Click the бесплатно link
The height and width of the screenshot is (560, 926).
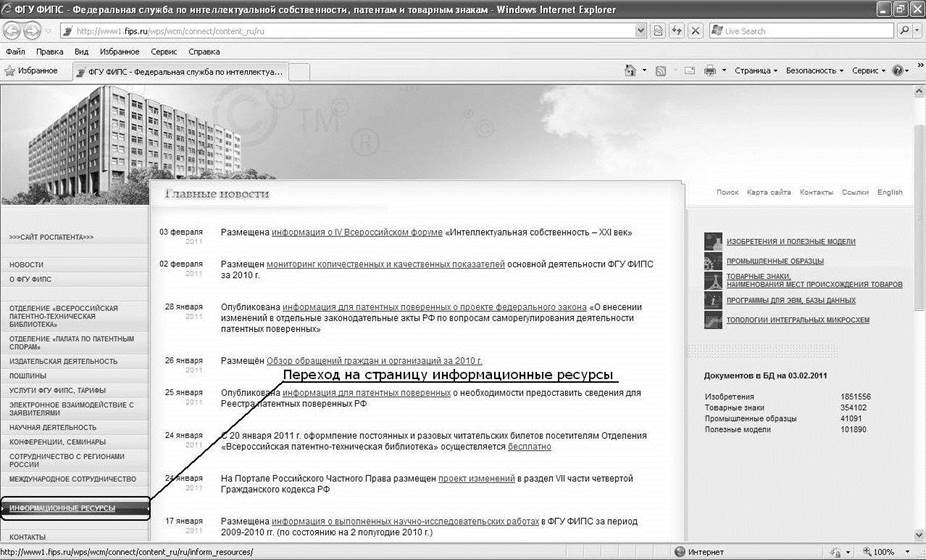tap(529, 447)
